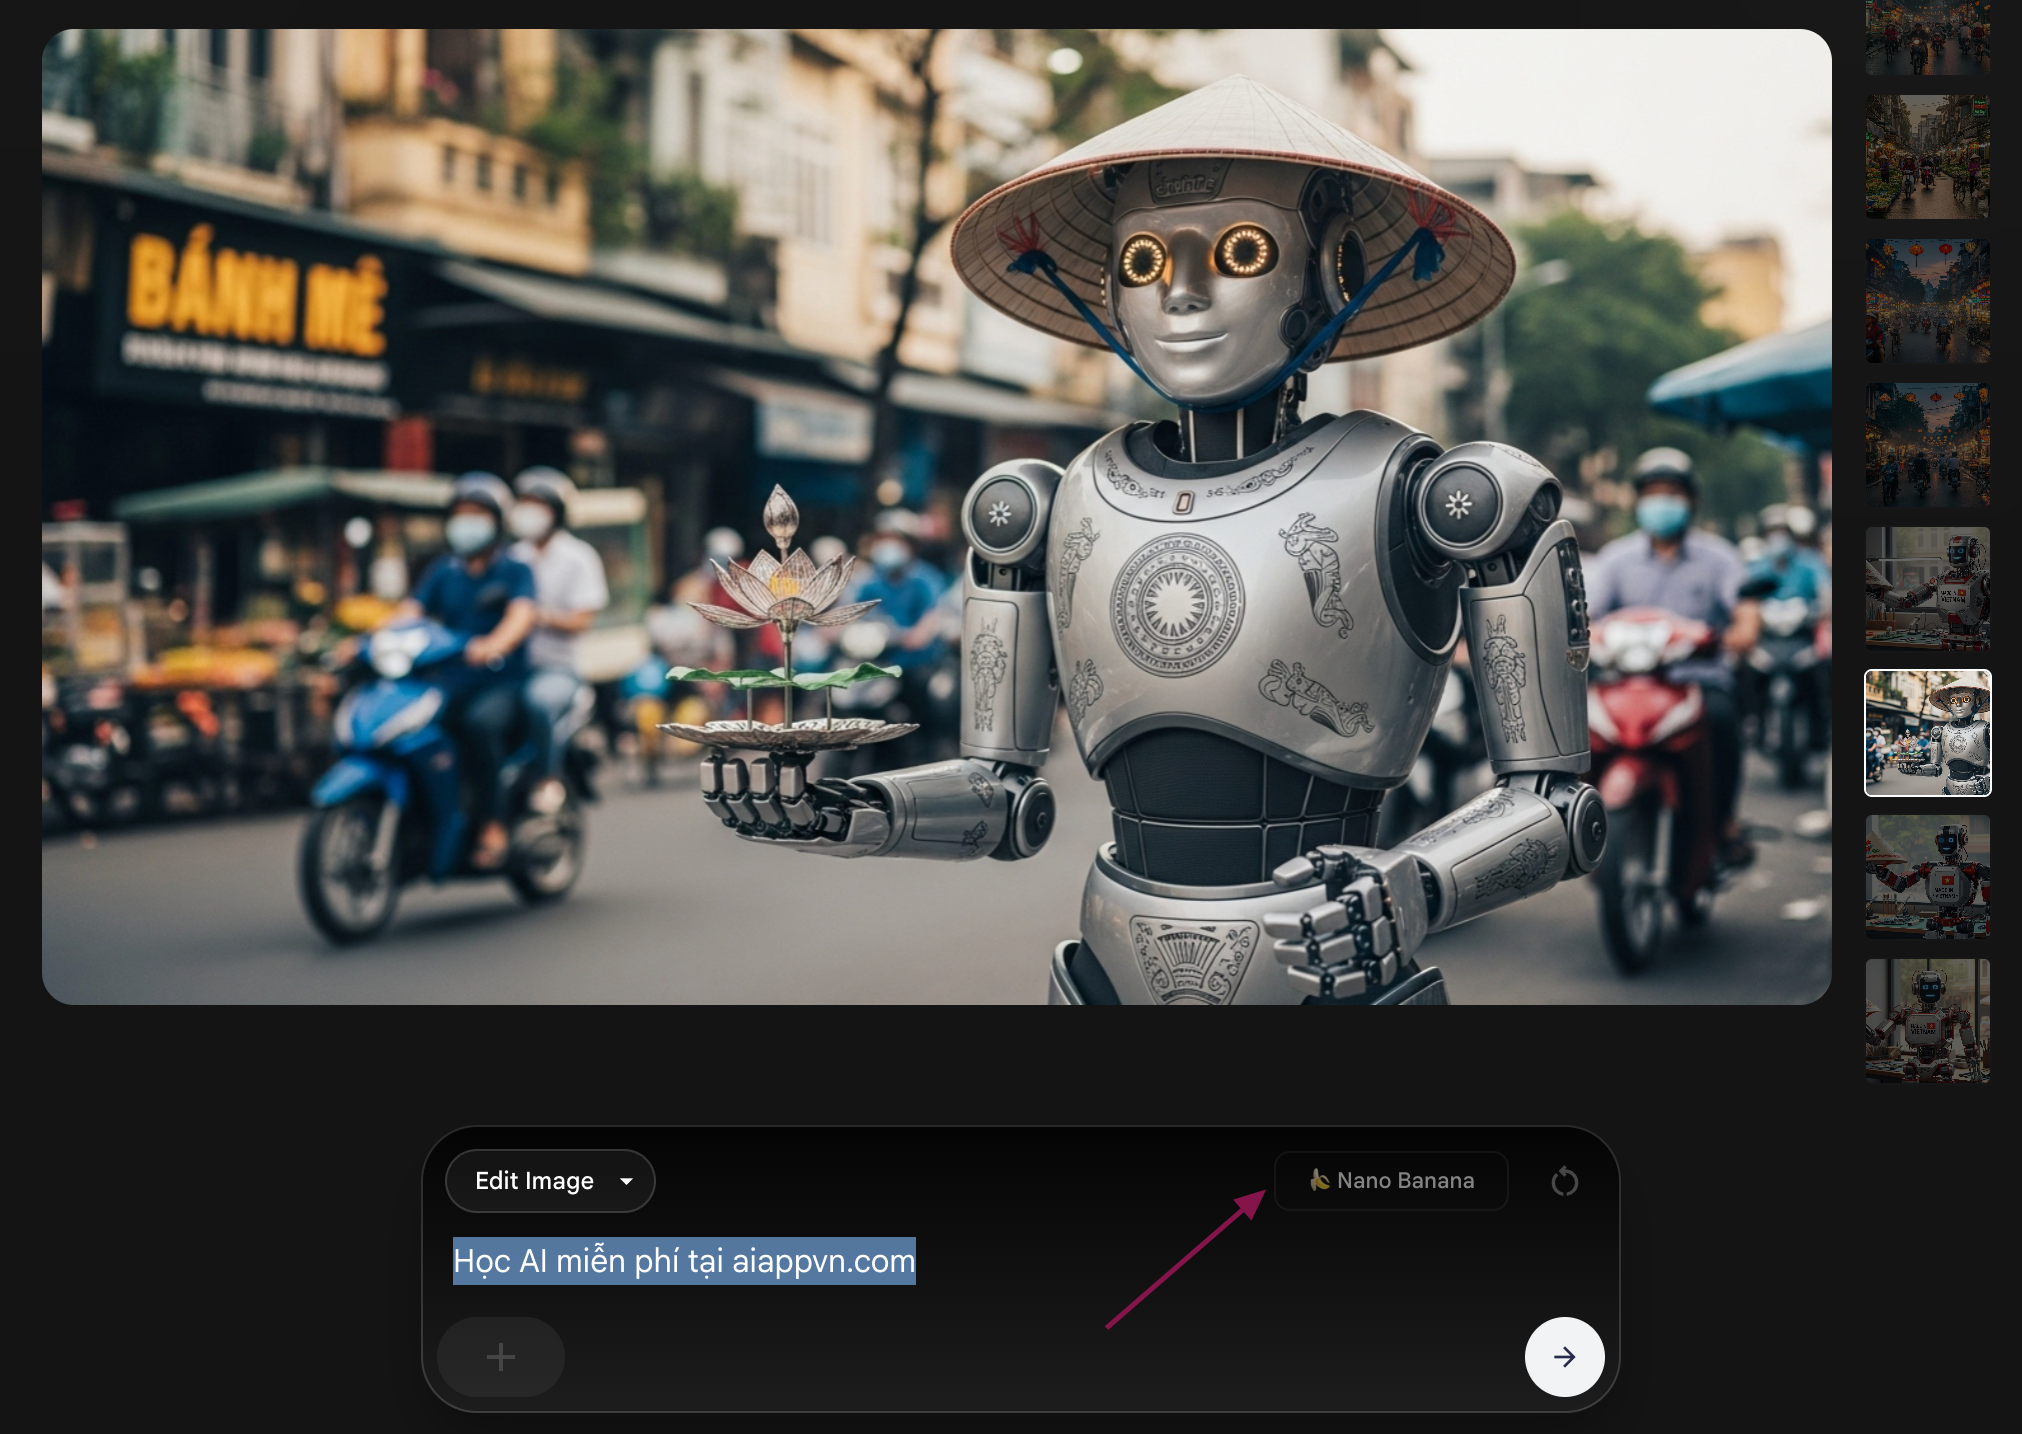The height and width of the screenshot is (1434, 2022).
Task: Select the lantern street thumbnail just above the robots
Action: pyautogui.click(x=1927, y=445)
